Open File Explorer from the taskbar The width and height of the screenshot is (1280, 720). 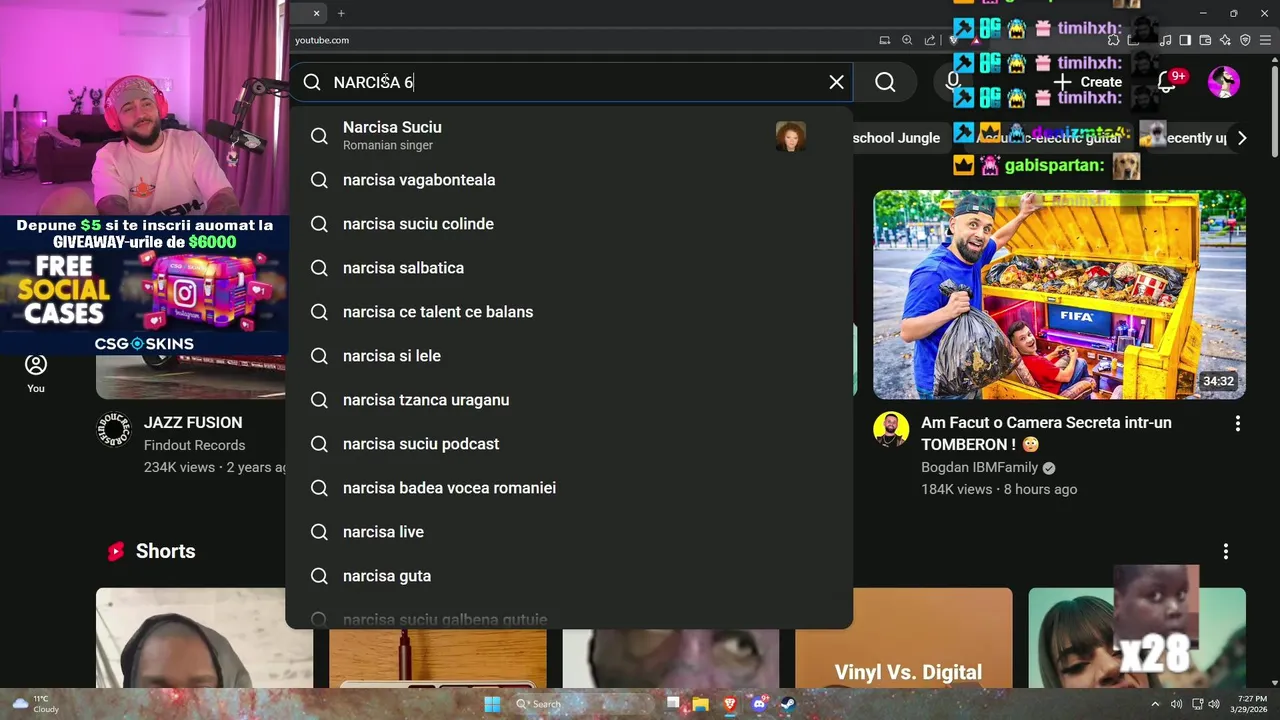coord(700,704)
